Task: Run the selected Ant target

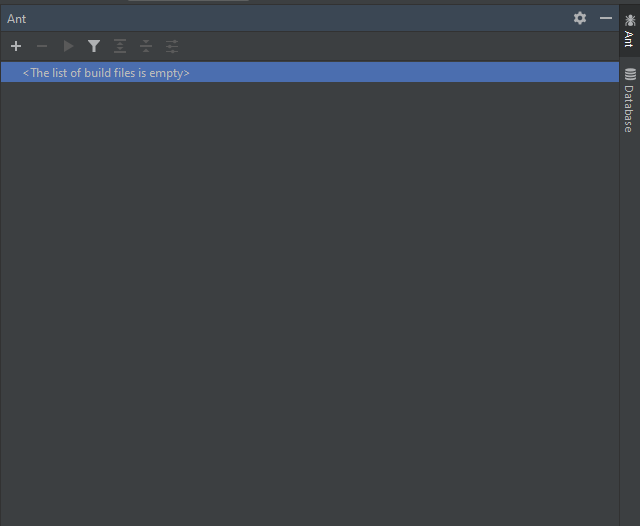Action: click(x=68, y=46)
